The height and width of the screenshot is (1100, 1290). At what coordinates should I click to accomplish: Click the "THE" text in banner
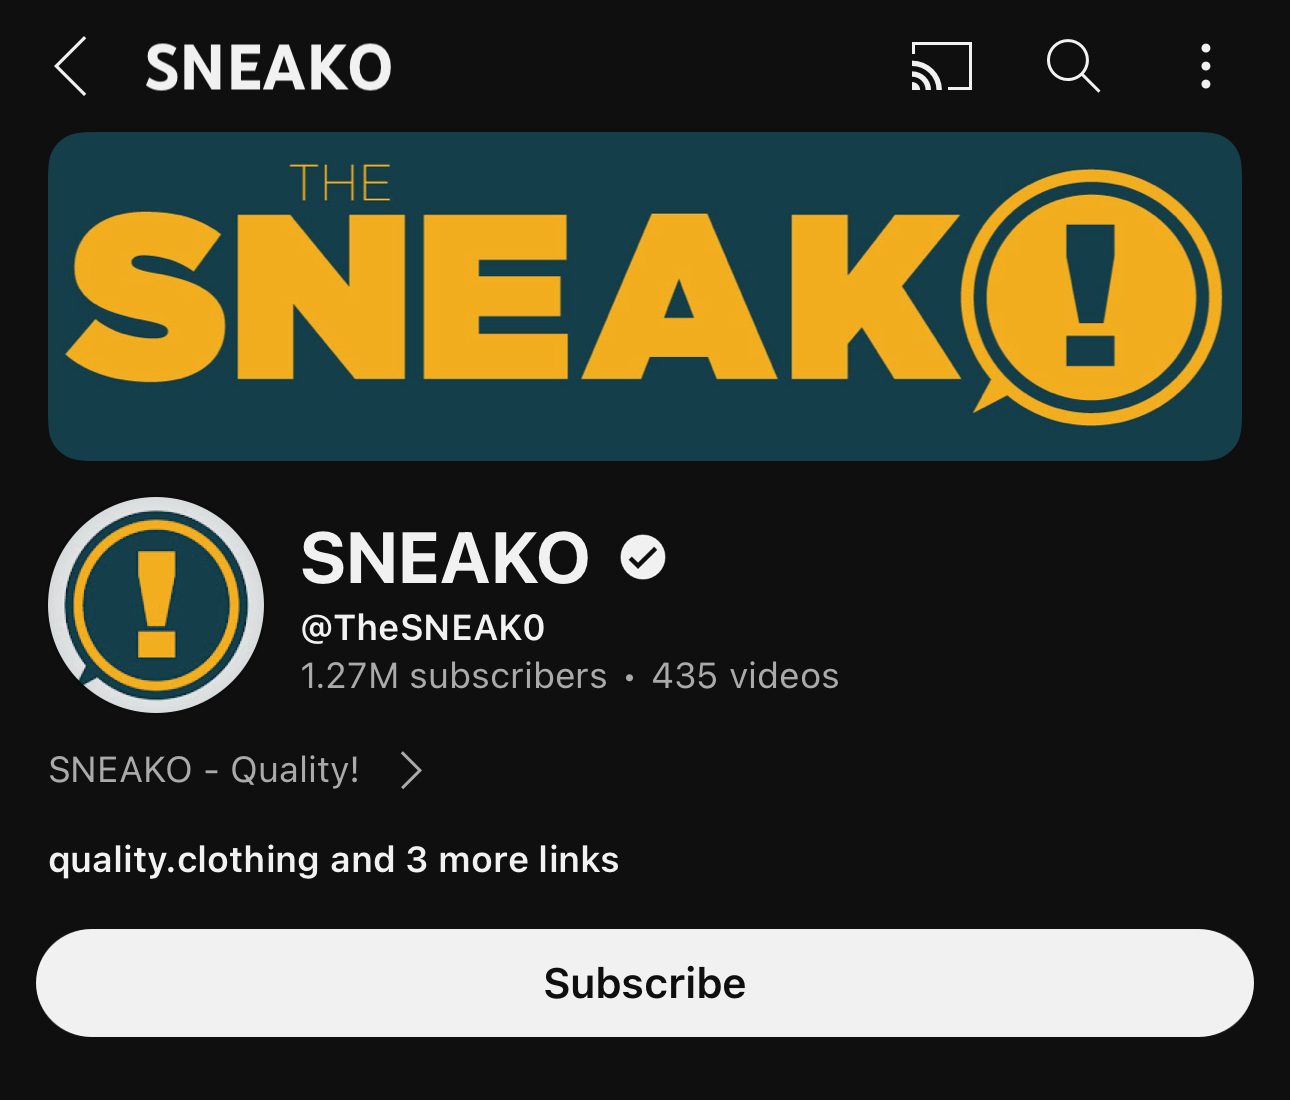coord(340,184)
